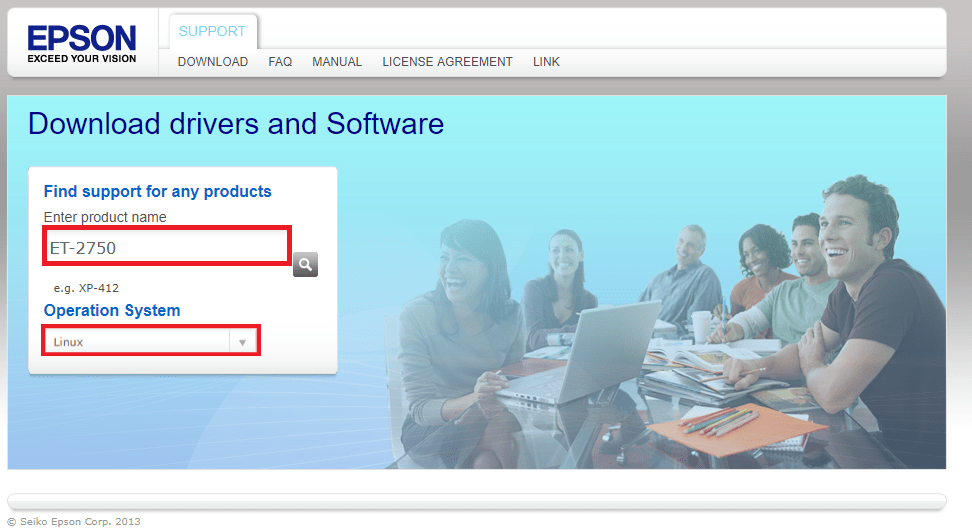The image size is (972, 532).
Task: Open the MANUAL menu item
Action: tap(337, 62)
